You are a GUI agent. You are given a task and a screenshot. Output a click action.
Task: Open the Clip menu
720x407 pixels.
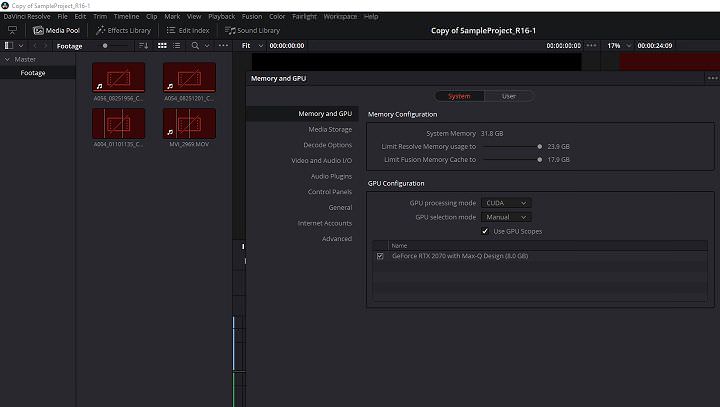point(152,17)
